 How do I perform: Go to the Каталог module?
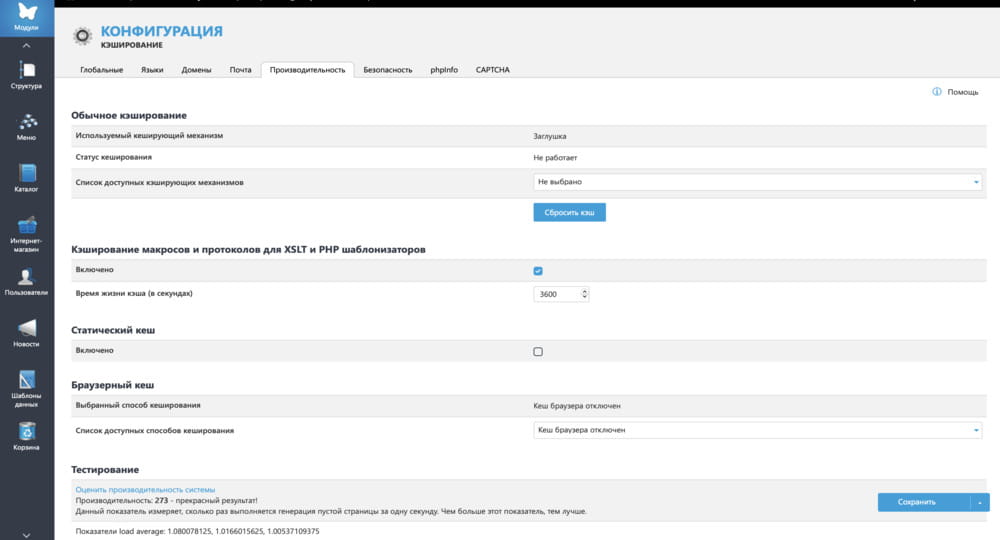27,176
